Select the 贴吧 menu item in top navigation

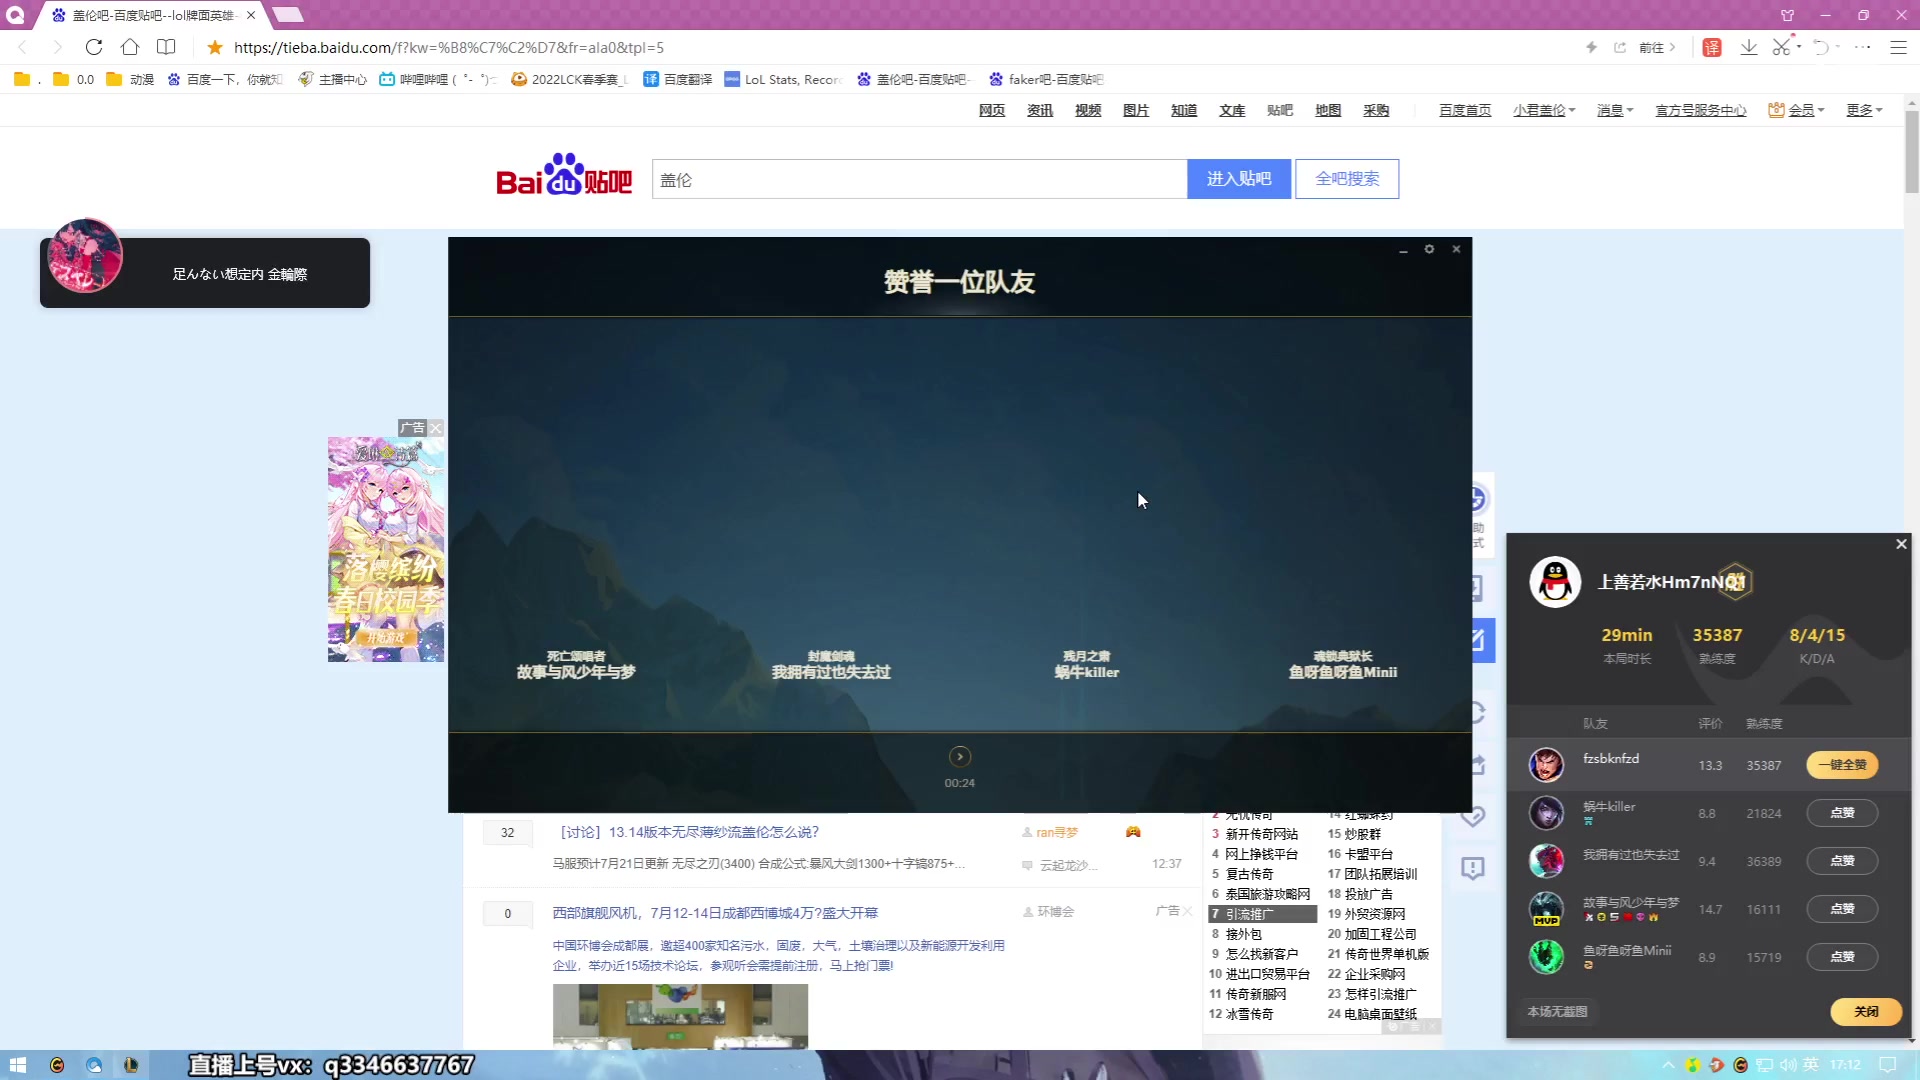1279,110
